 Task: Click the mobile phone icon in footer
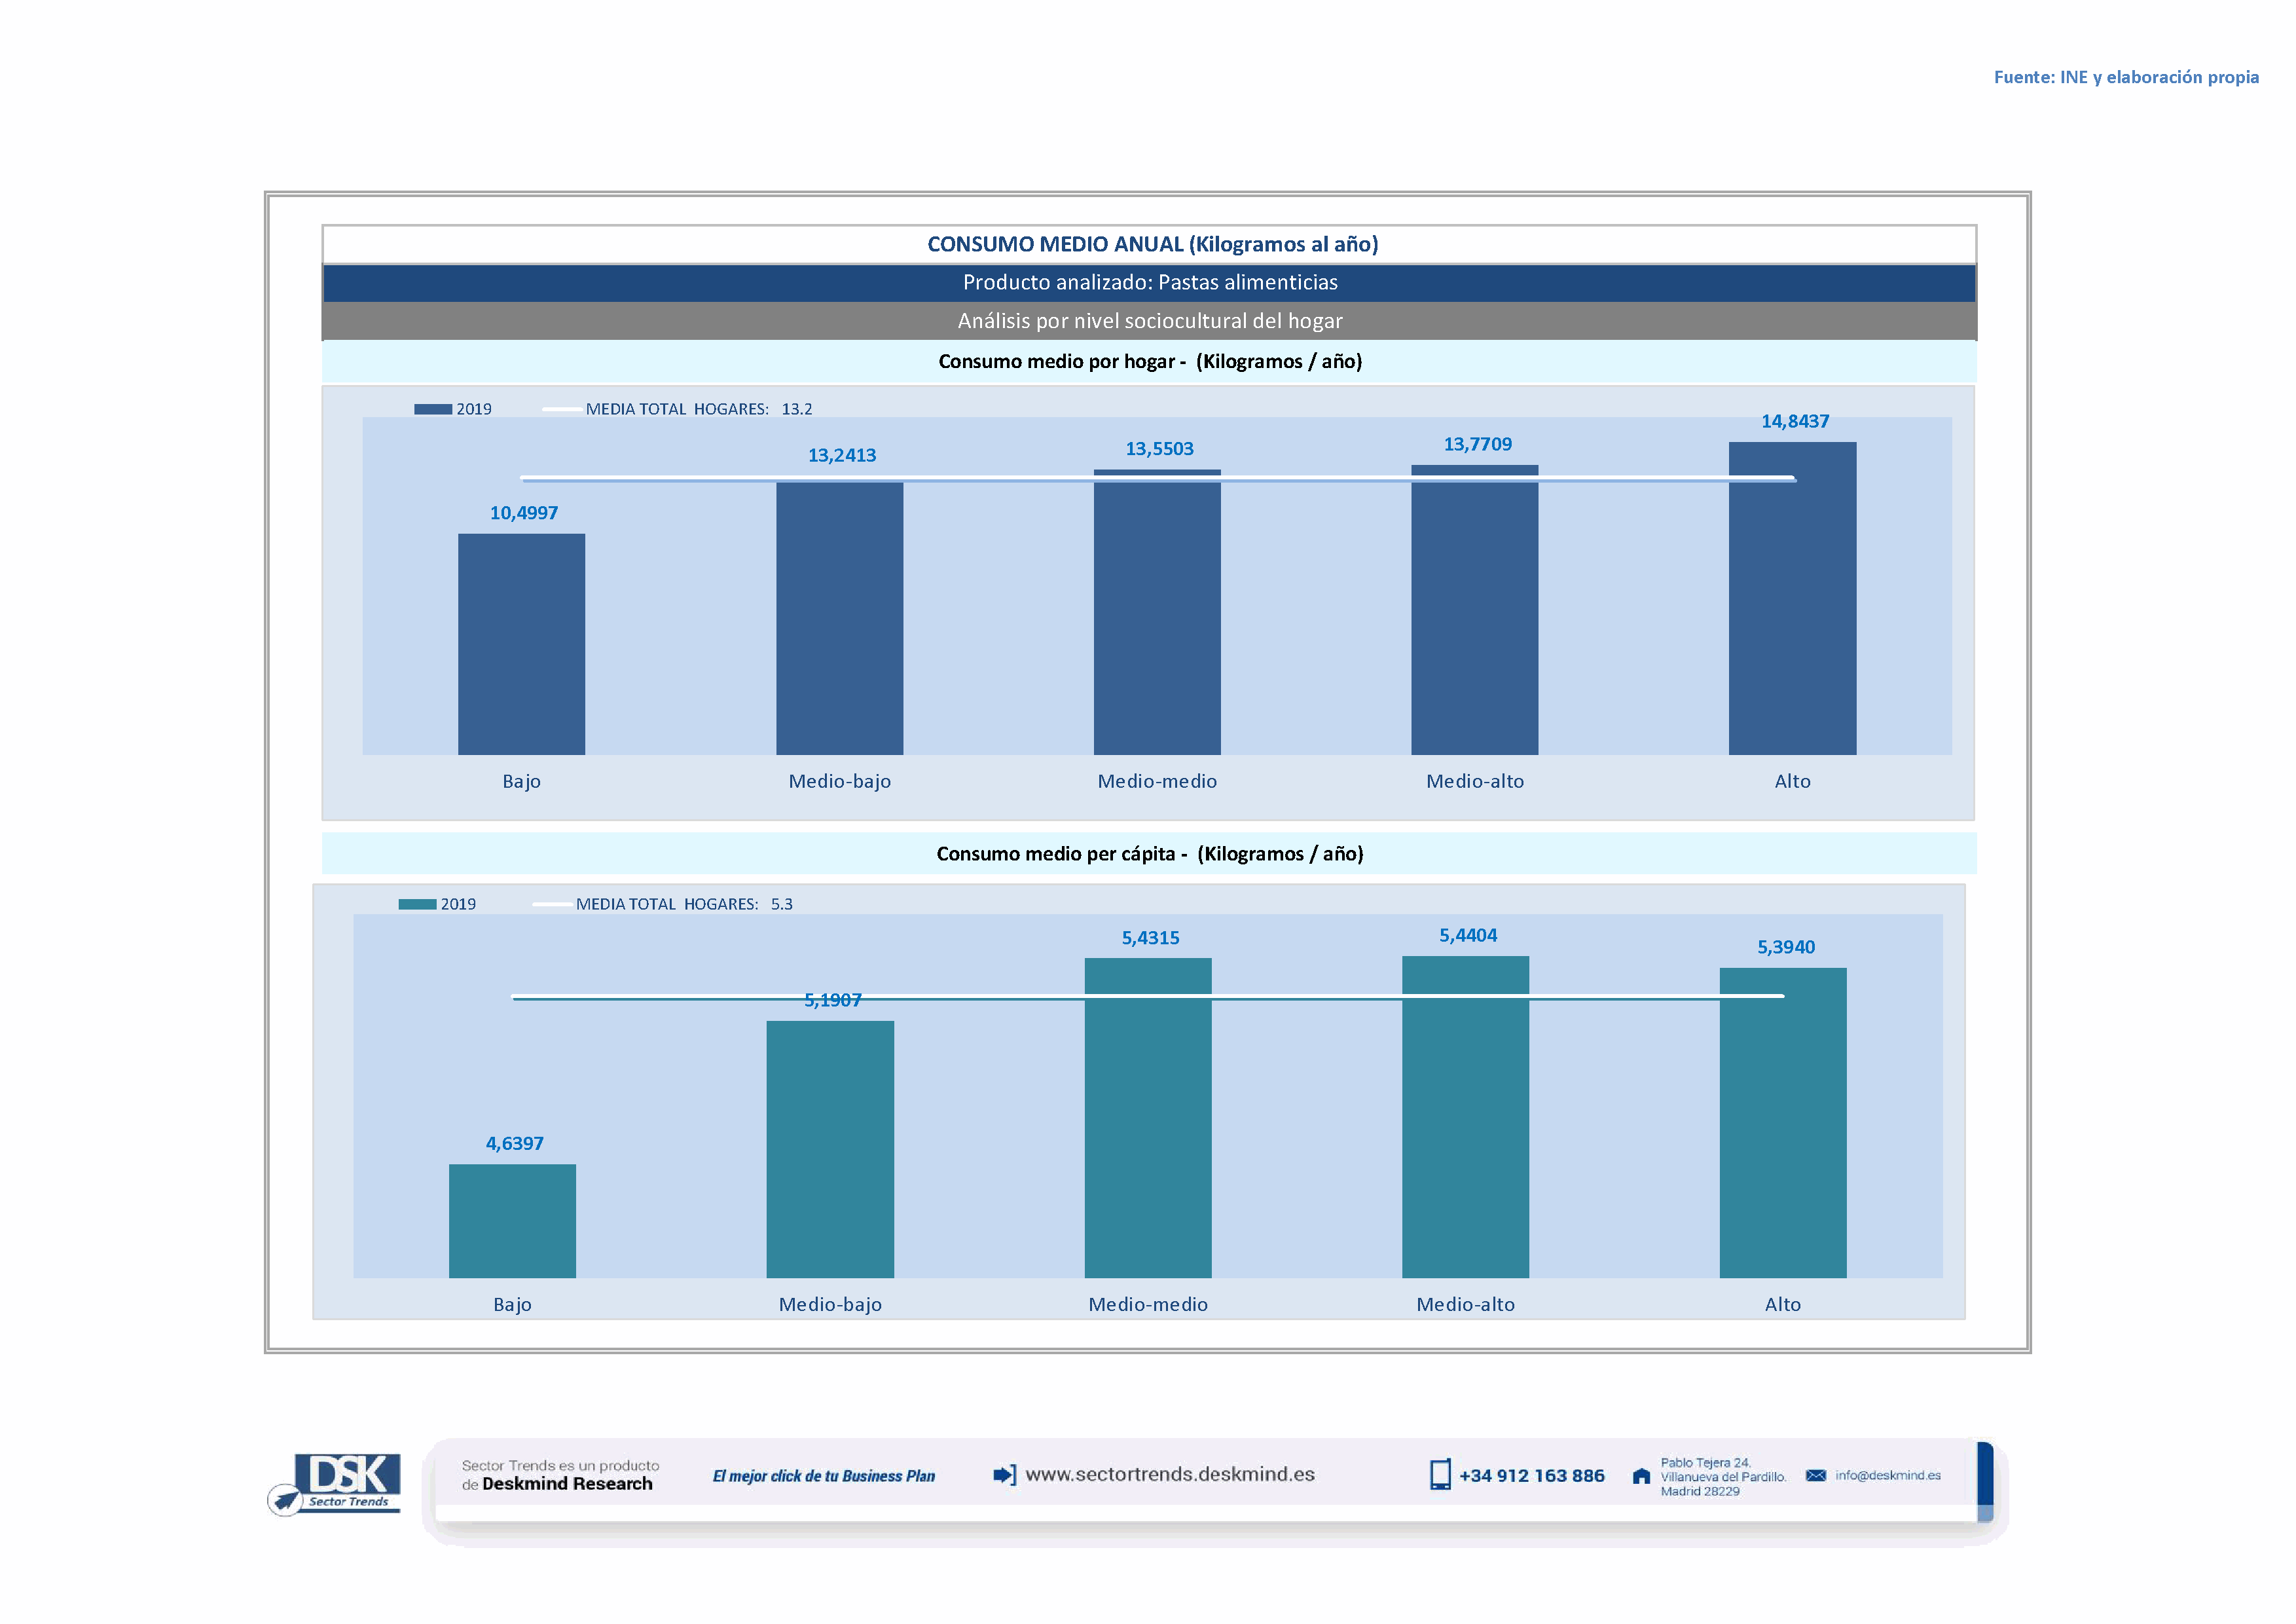pos(1440,1475)
